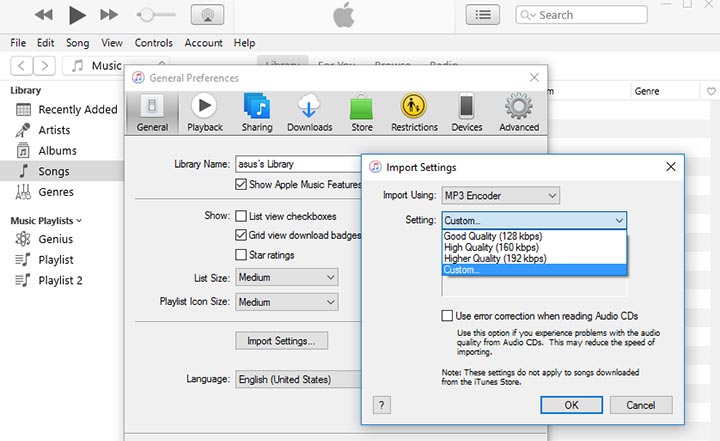The height and width of the screenshot is (441, 720).
Task: Enable Star ratings checkbox
Action: pos(241,254)
